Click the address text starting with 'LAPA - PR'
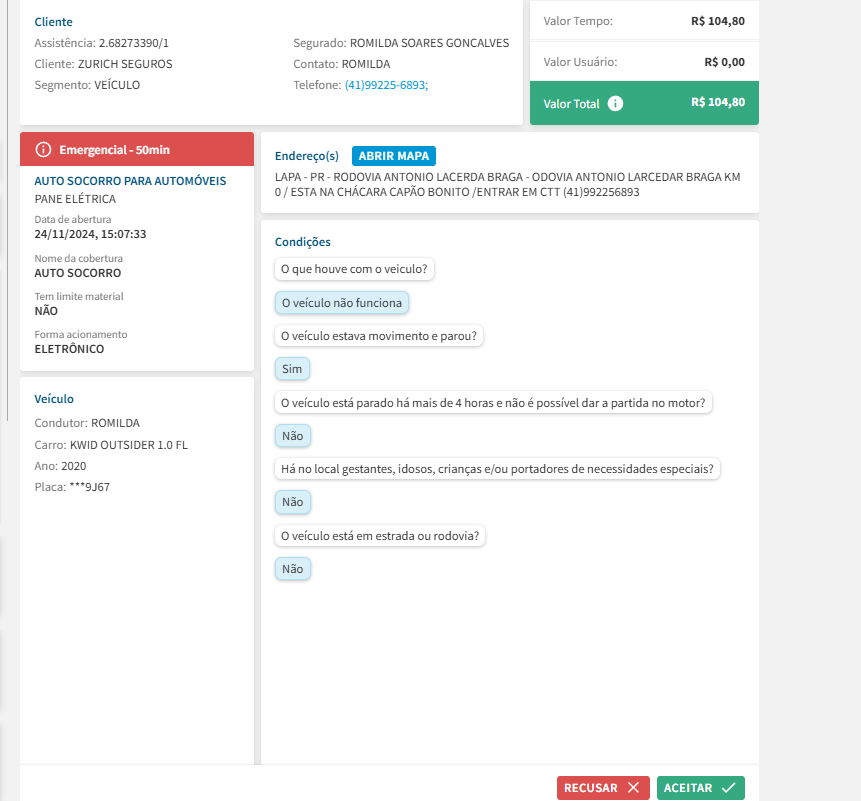The height and width of the screenshot is (801, 861). 507,184
